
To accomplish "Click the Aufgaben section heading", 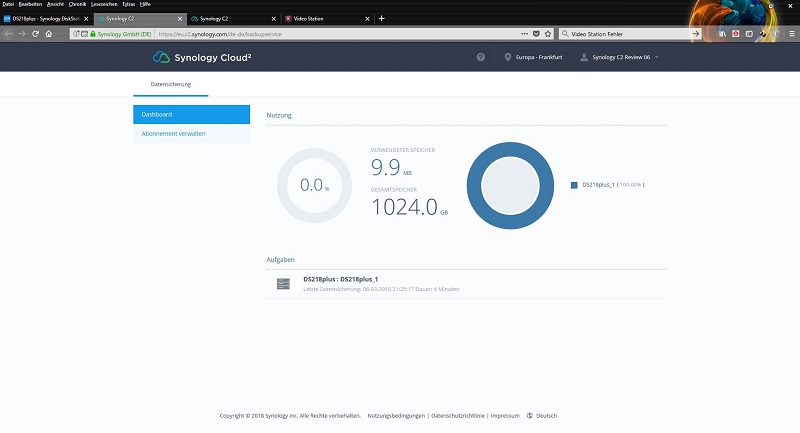I will [280, 260].
